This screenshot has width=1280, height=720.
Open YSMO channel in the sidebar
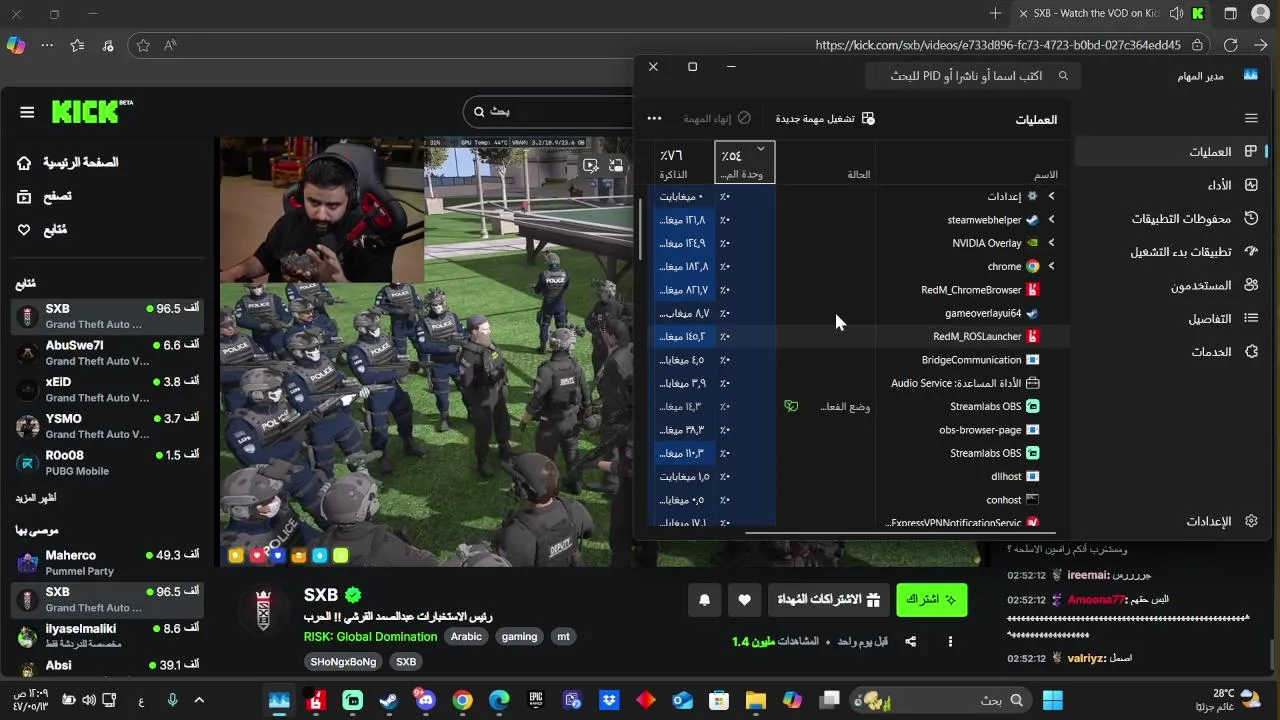(x=108, y=426)
